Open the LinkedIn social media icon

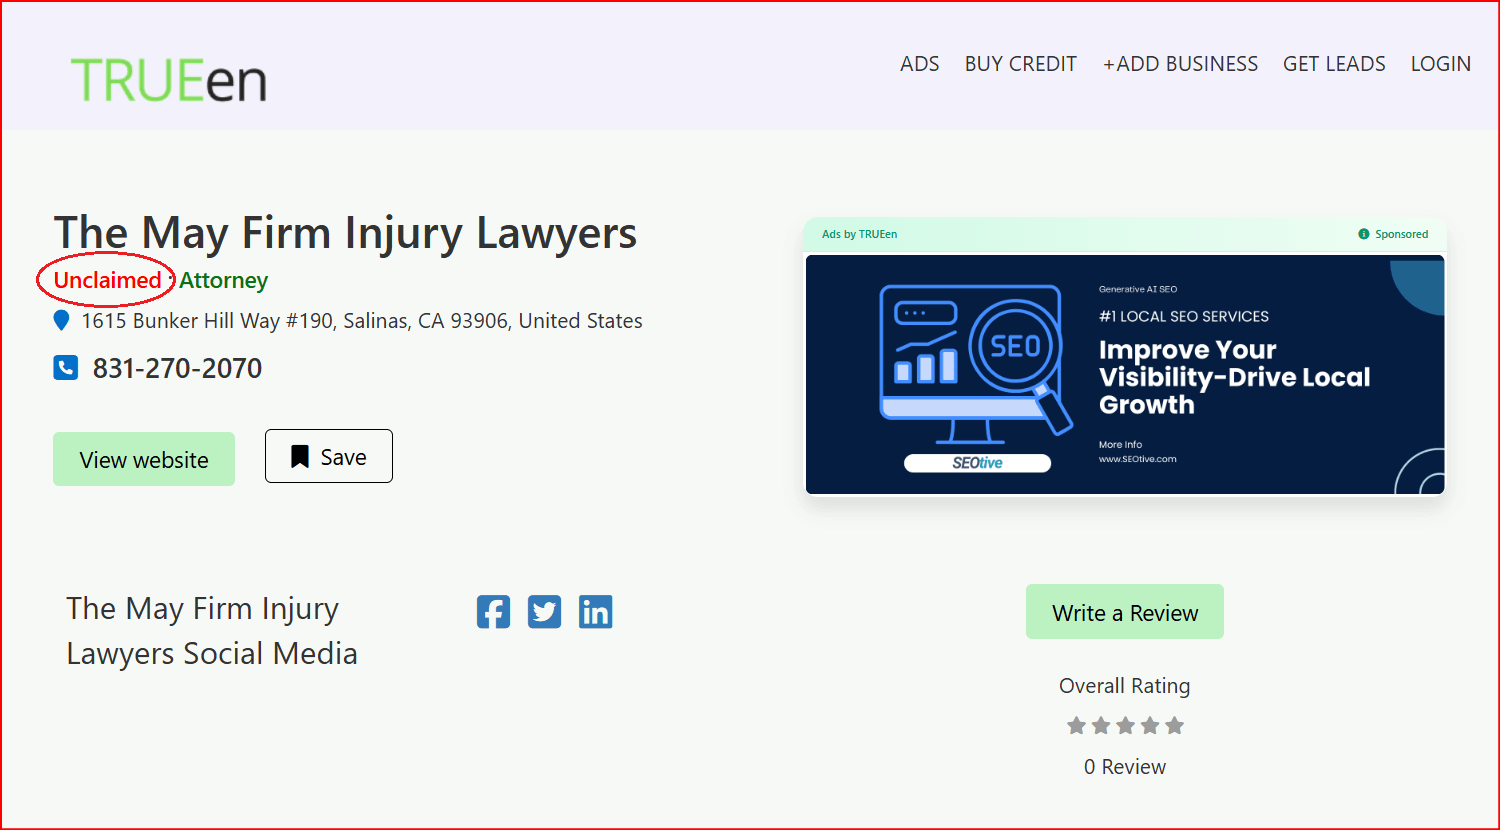pyautogui.click(x=595, y=612)
